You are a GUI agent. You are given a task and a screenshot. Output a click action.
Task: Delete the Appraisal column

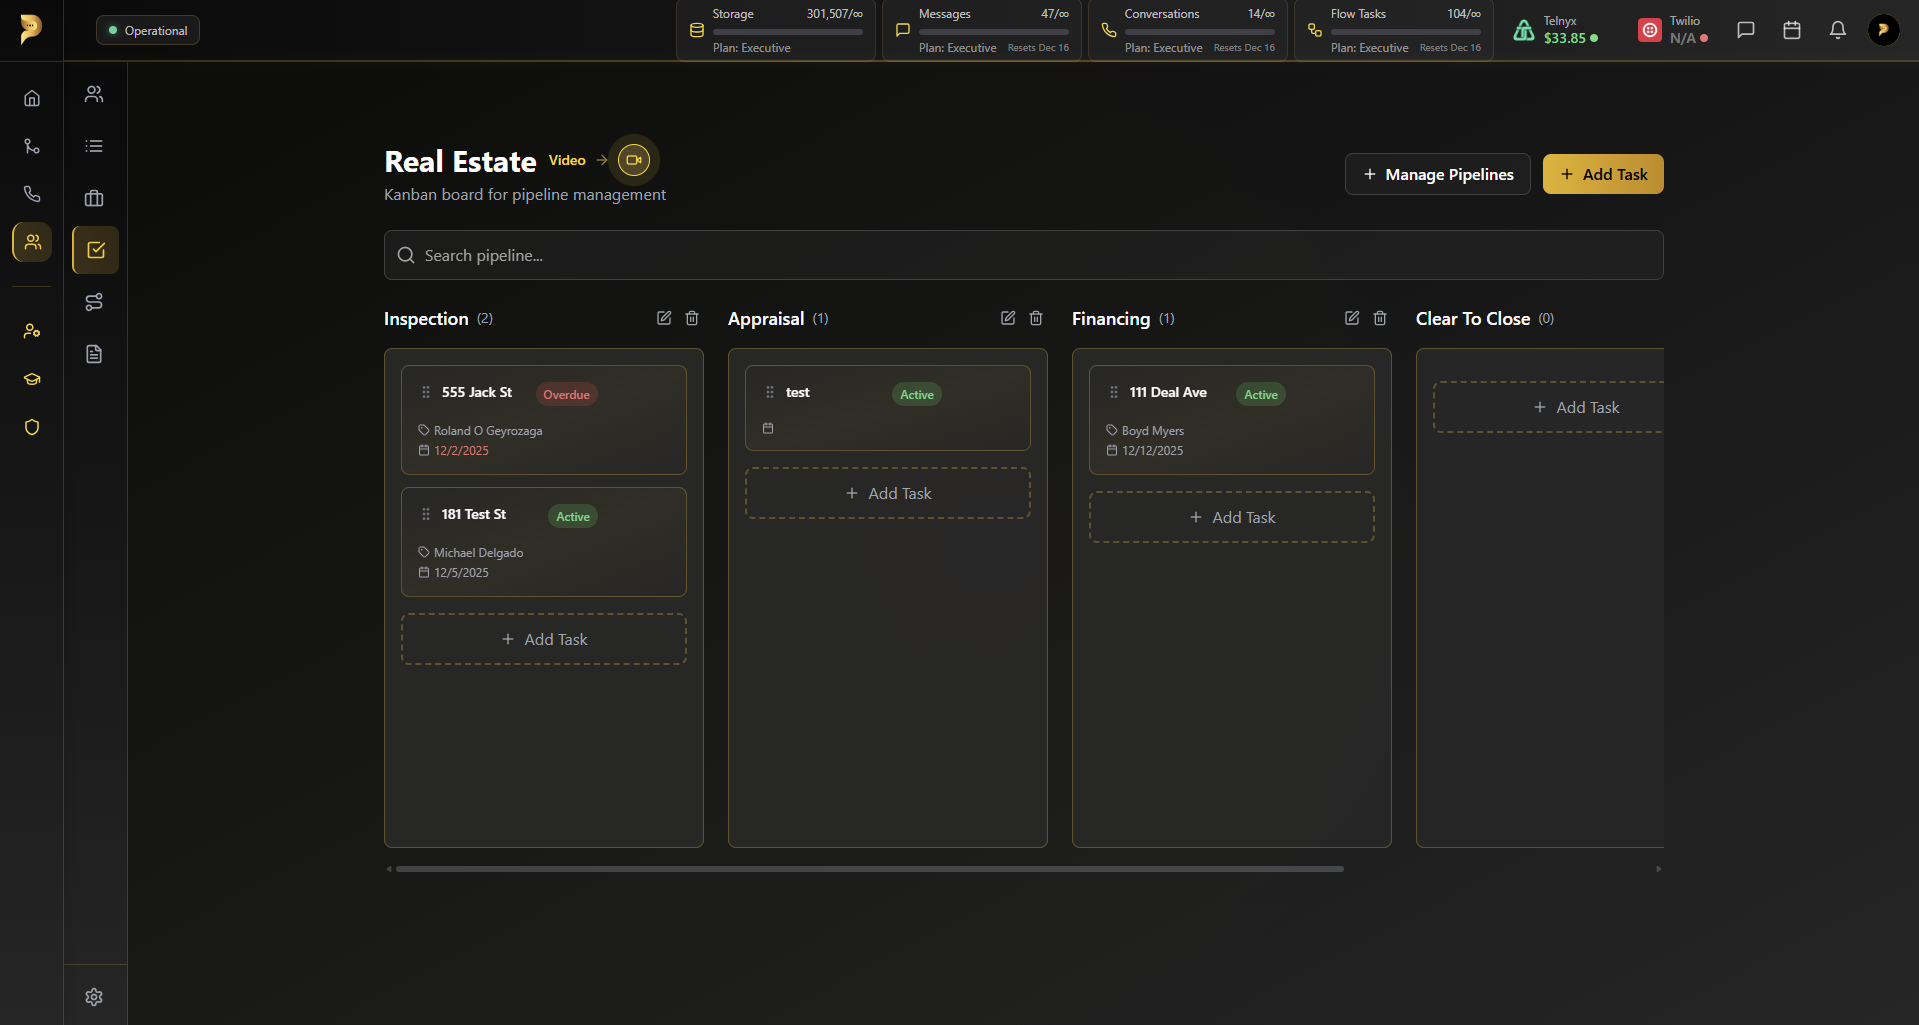tap(1036, 318)
